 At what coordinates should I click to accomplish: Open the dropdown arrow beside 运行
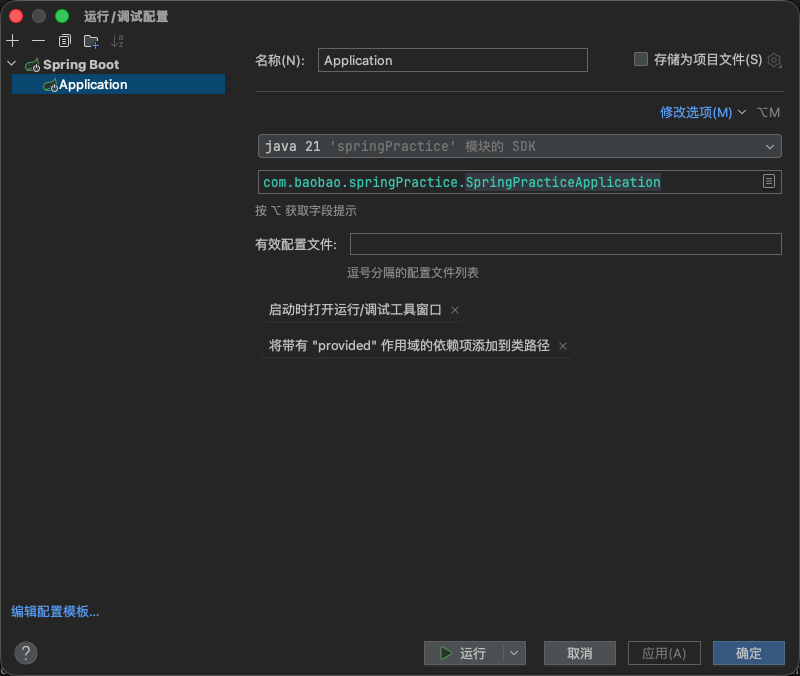point(514,653)
